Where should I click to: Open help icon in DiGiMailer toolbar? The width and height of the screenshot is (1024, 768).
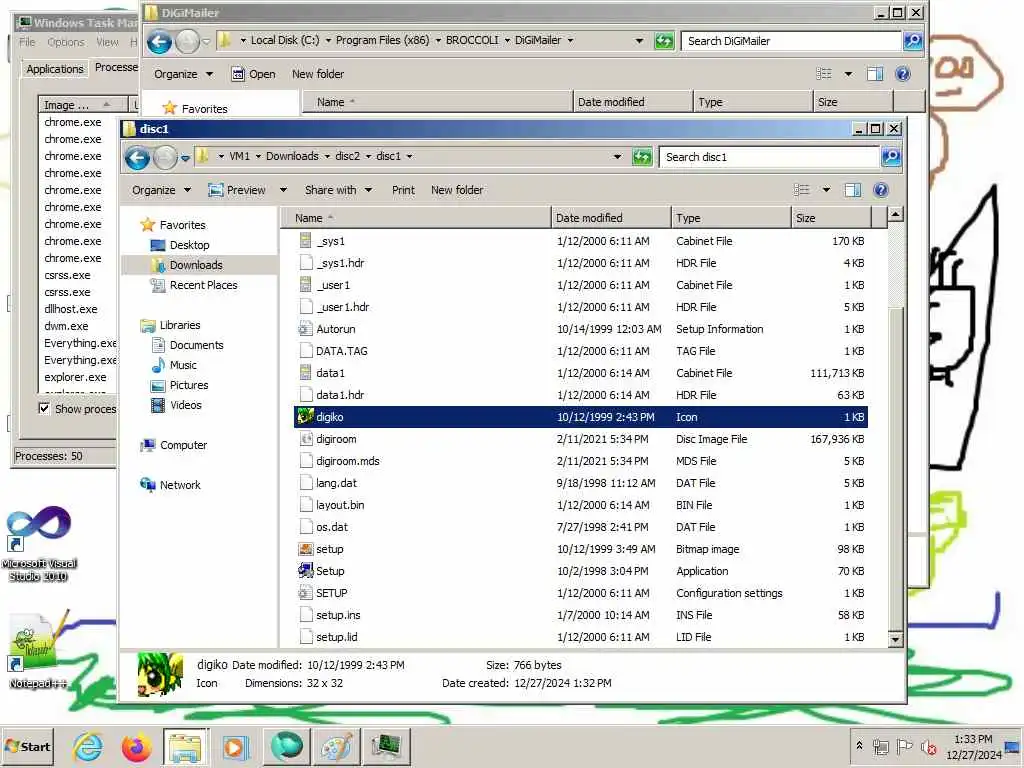[903, 74]
